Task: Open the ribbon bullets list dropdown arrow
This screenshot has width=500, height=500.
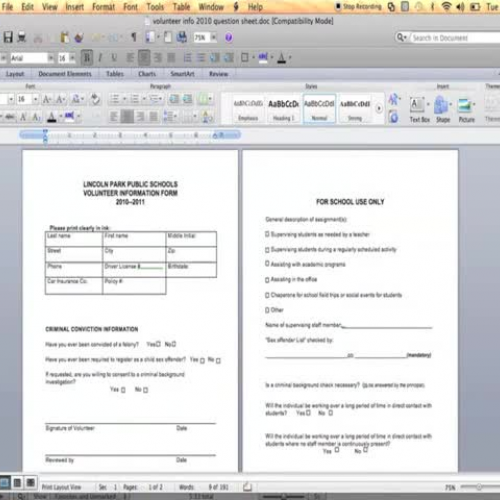Action: tap(124, 99)
